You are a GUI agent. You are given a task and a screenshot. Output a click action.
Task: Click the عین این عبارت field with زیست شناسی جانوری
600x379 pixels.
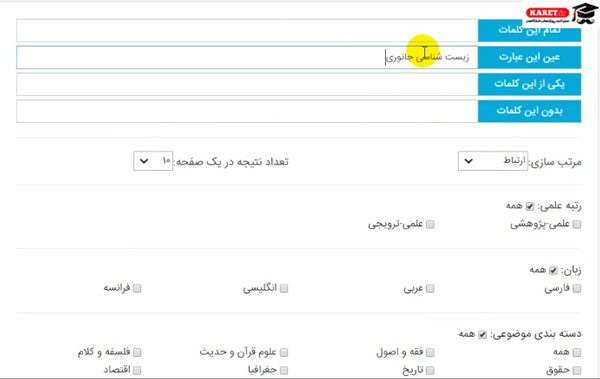(247, 57)
